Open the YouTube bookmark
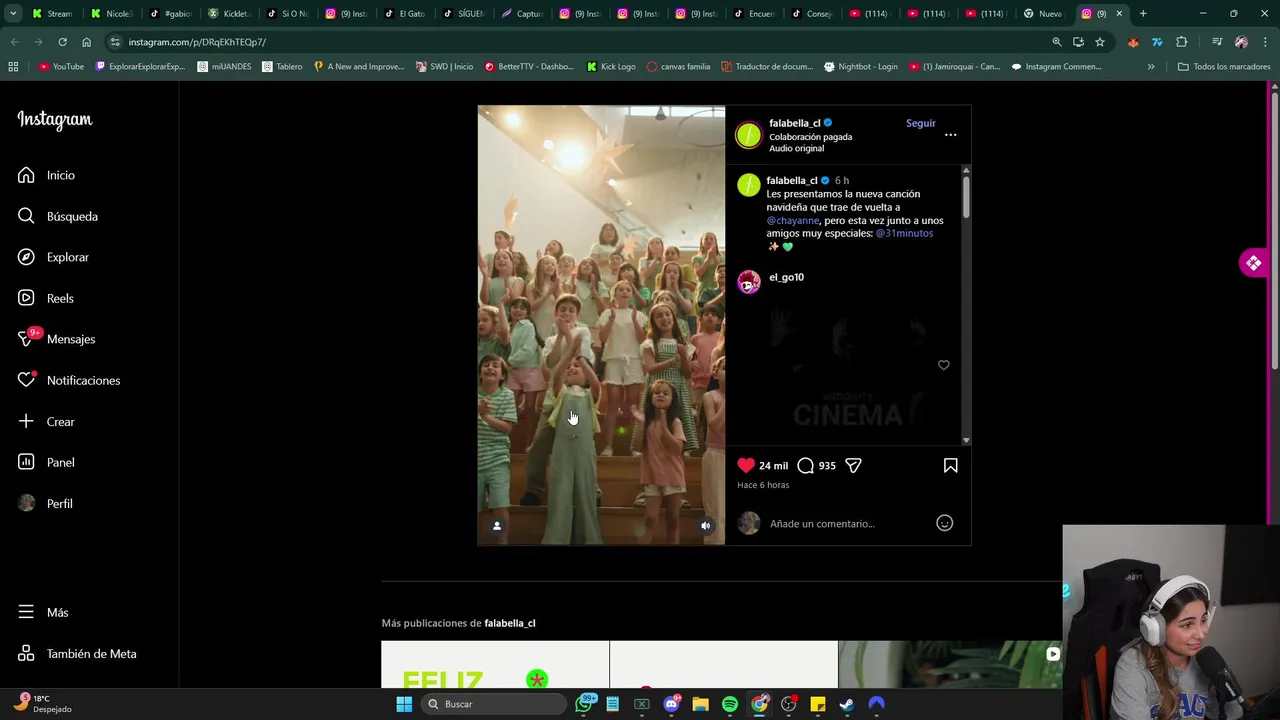1280x720 pixels. pyautogui.click(x=62, y=67)
